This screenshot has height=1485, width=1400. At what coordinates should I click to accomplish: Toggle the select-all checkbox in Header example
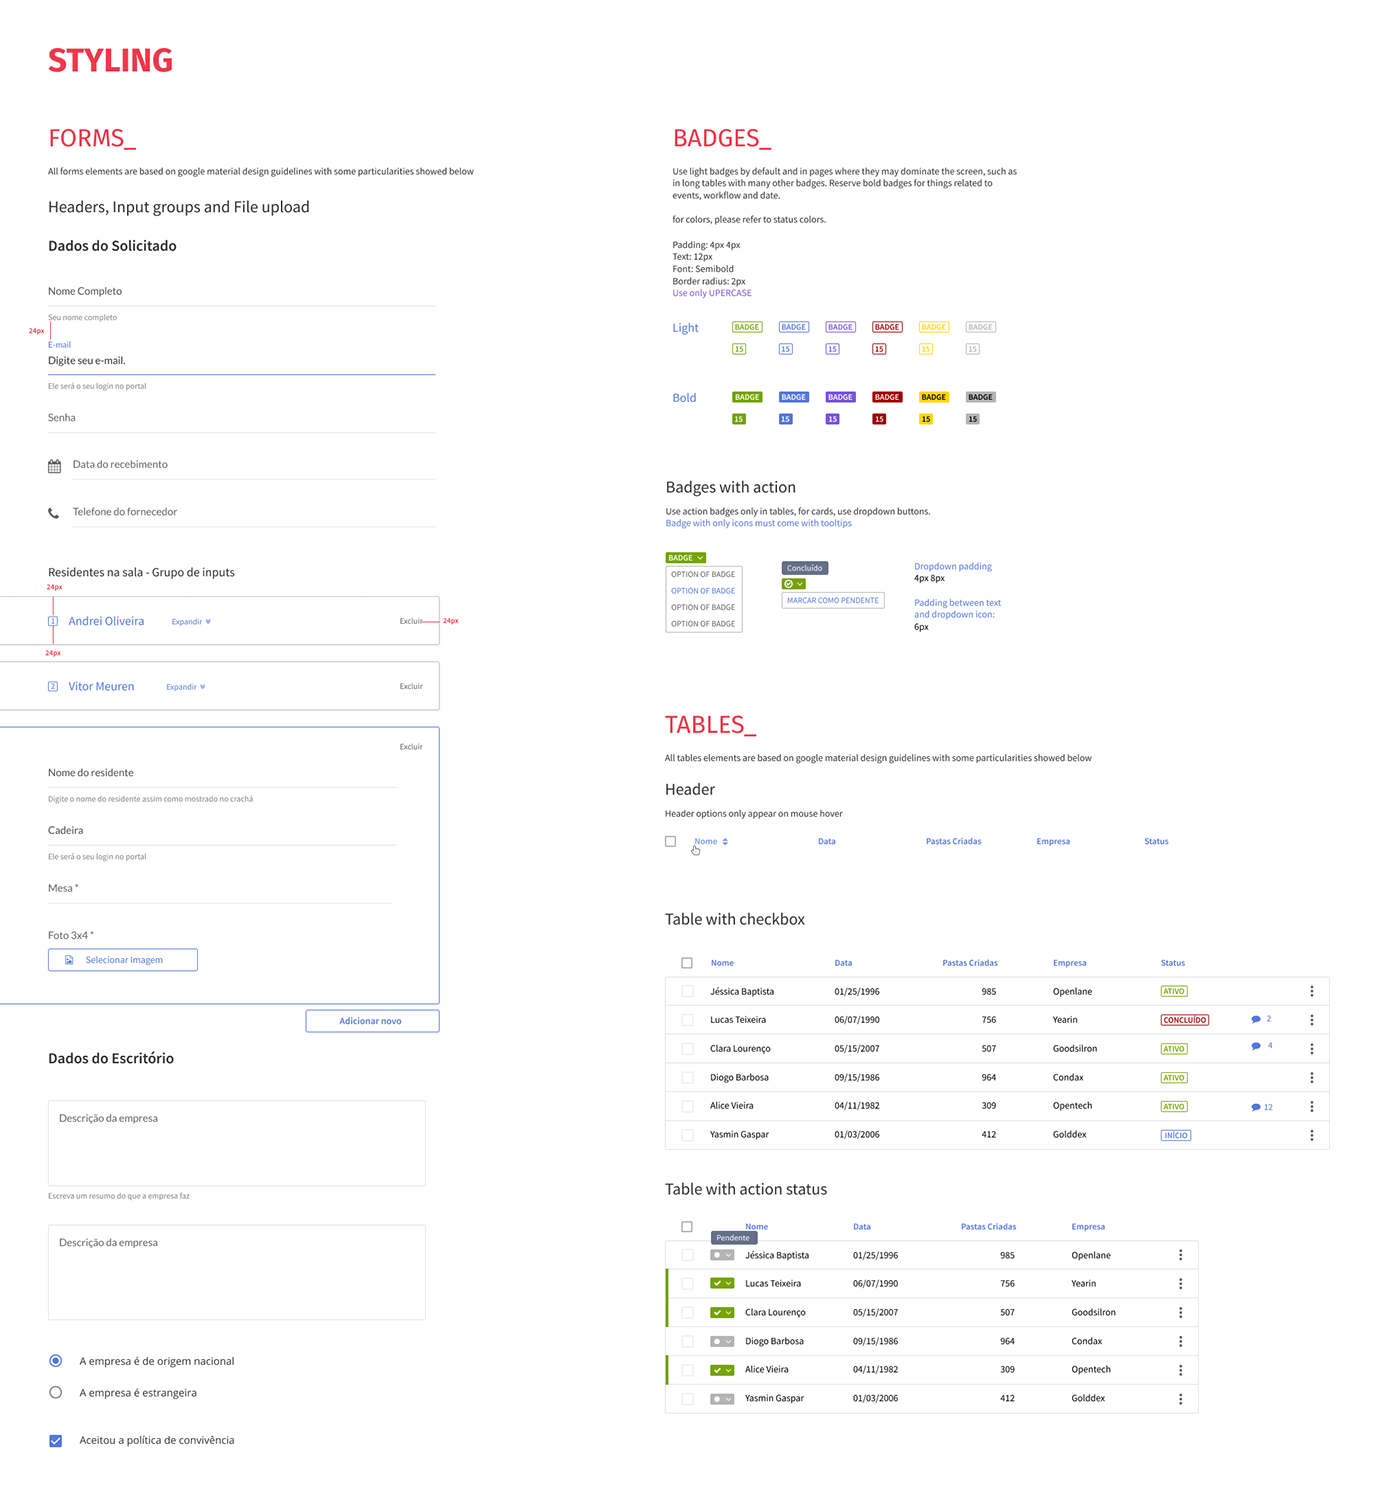[x=670, y=841]
